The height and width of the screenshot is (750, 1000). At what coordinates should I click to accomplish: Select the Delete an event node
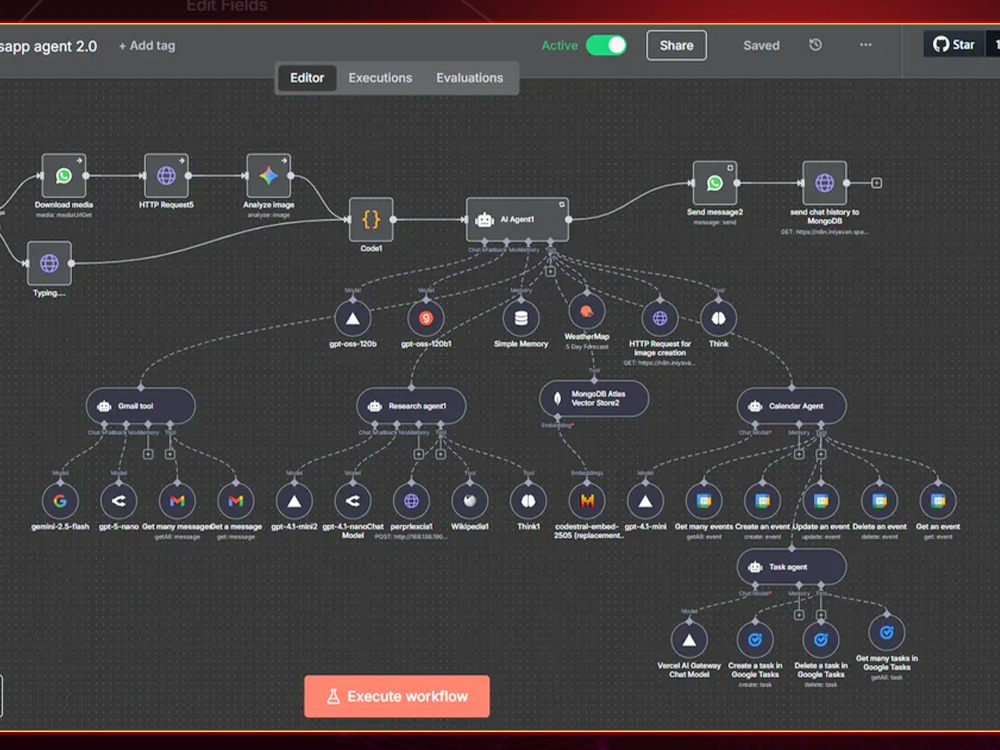click(879, 501)
